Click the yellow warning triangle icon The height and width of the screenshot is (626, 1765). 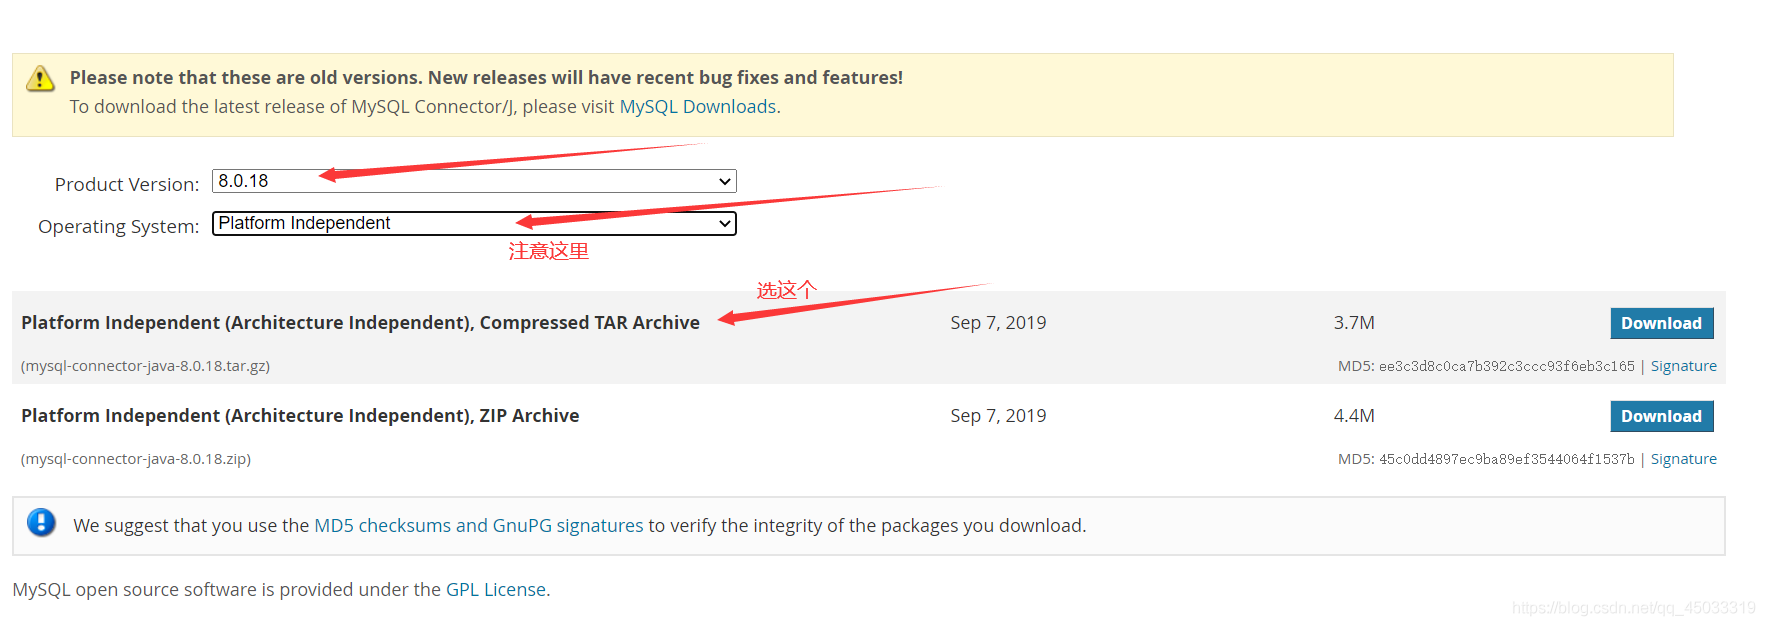pyautogui.click(x=40, y=79)
